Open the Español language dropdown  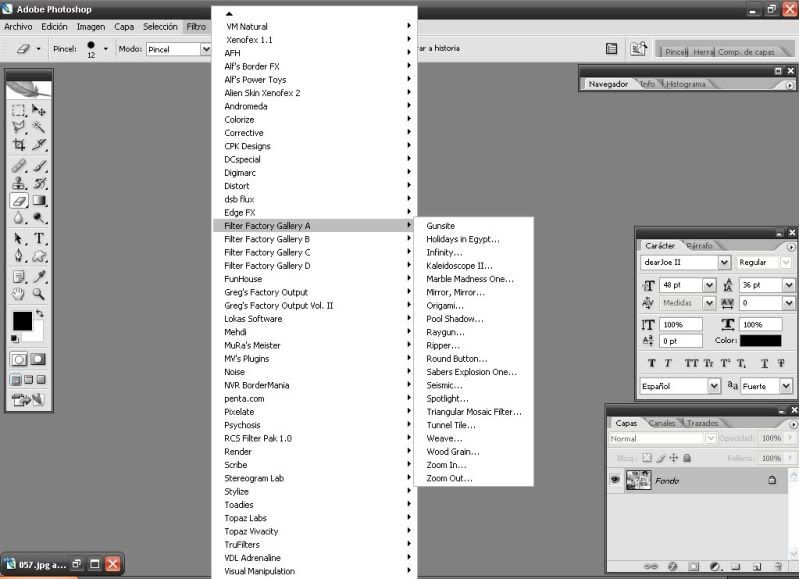point(714,386)
